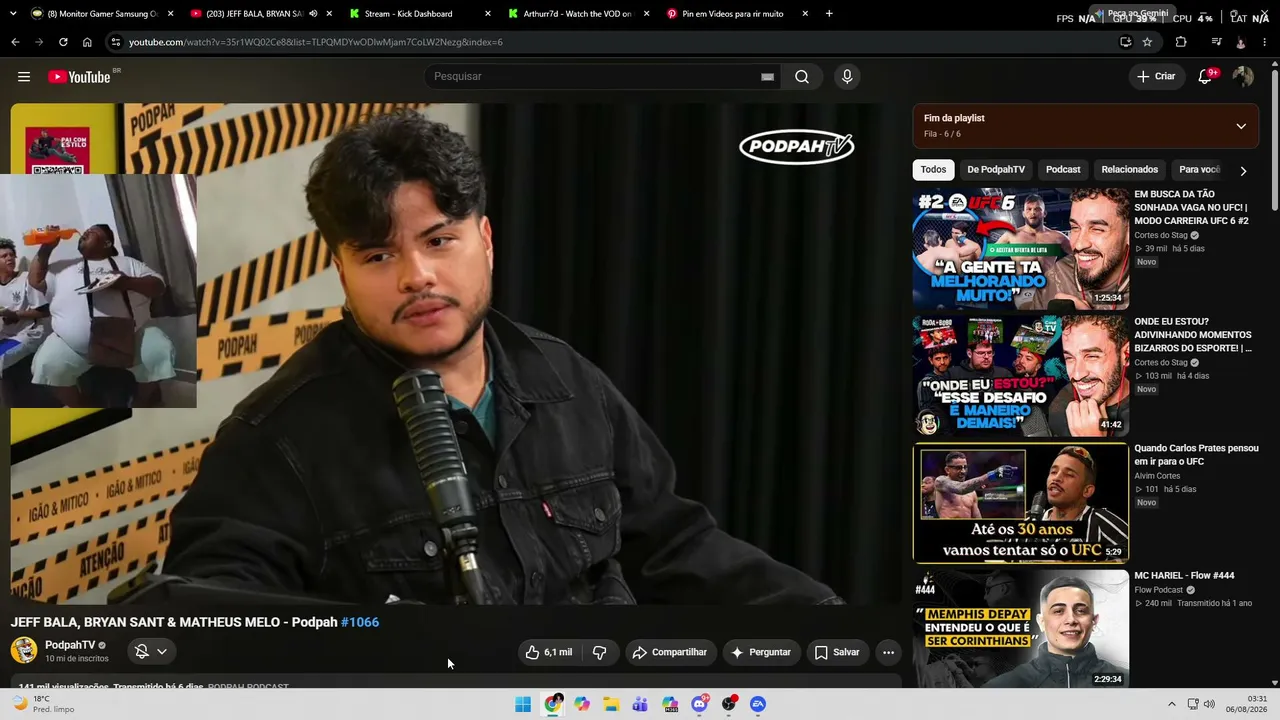The image size is (1280, 720).
Task: Close the Stream - Kick Dashboard tab
Action: click(x=488, y=14)
